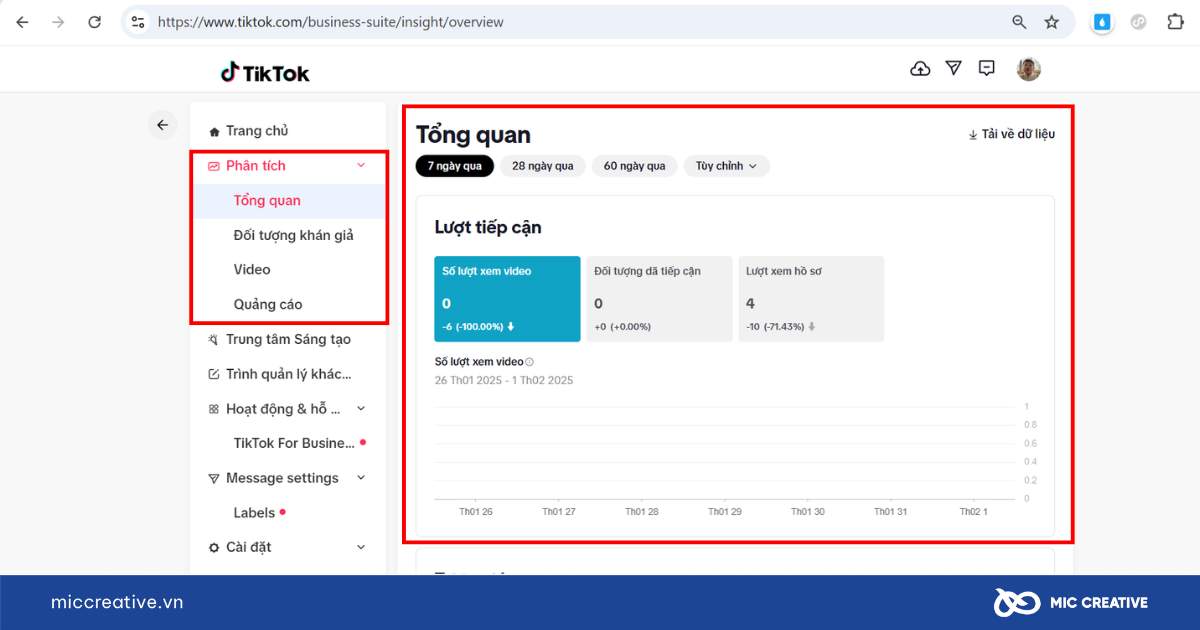1200x630 pixels.
Task: Click Tải về dữ liệu text link
Action: [1018, 134]
